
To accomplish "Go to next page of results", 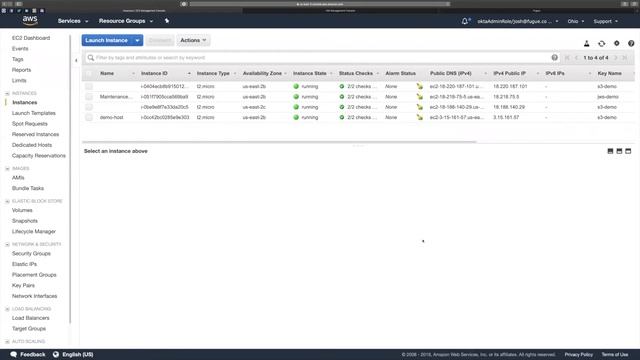I will (616, 58).
